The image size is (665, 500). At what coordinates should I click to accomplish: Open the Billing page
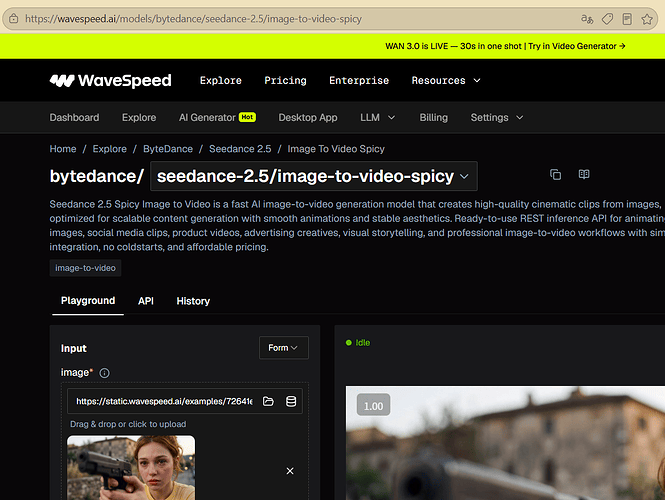(433, 117)
